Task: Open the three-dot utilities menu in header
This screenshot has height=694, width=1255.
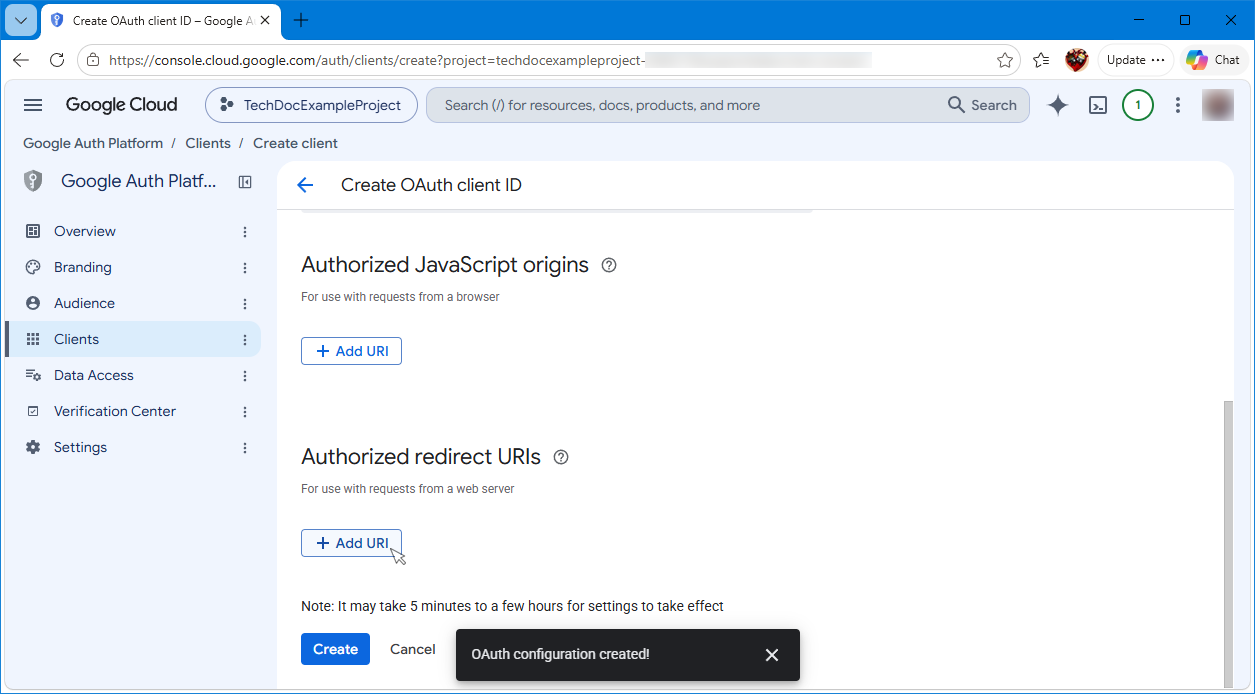Action: (1178, 105)
